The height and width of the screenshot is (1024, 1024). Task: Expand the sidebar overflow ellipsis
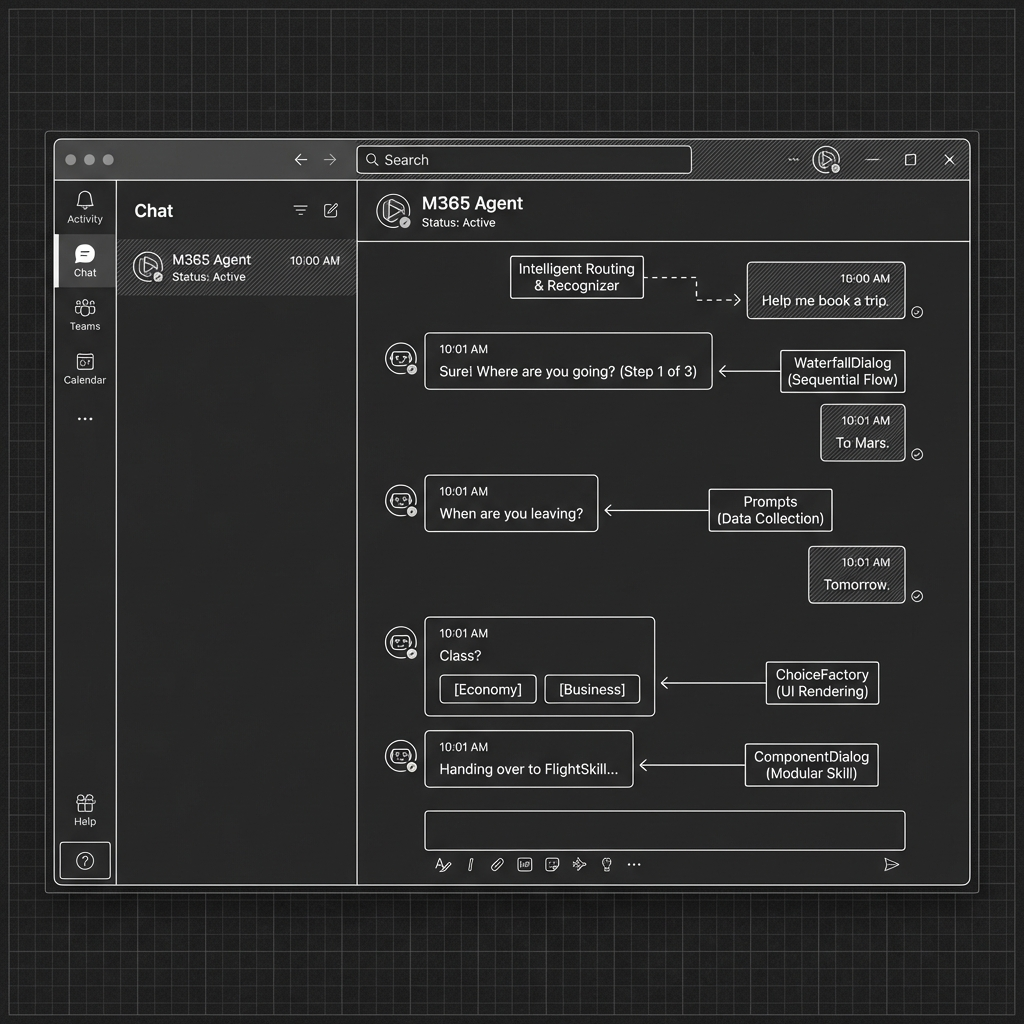(x=84, y=419)
